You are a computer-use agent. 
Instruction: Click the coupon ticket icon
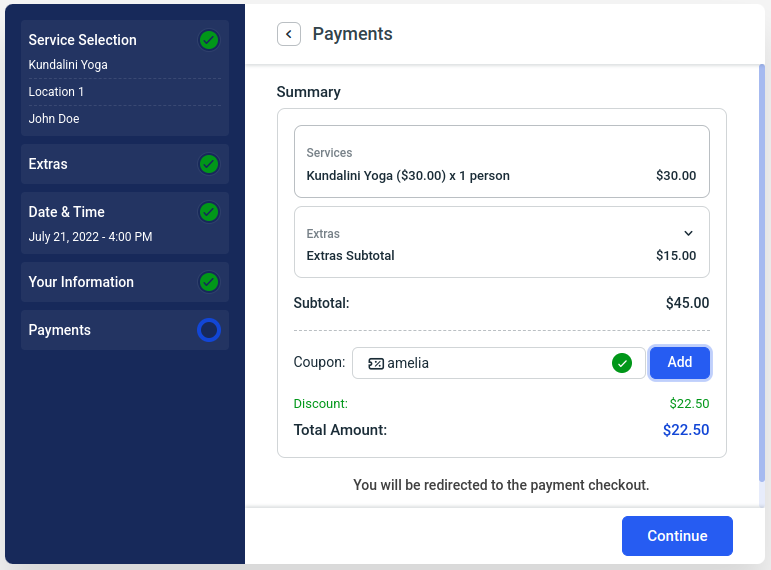(376, 363)
